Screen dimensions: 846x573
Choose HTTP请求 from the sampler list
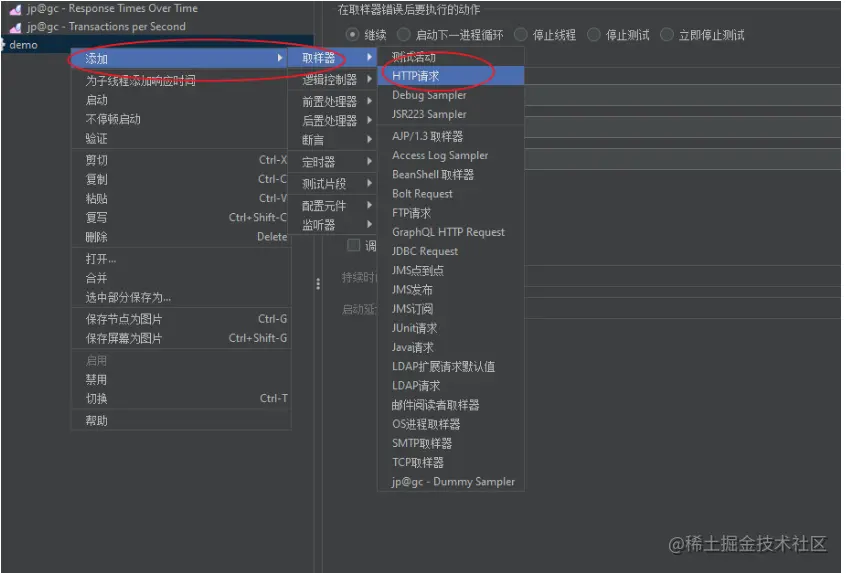(x=451, y=76)
